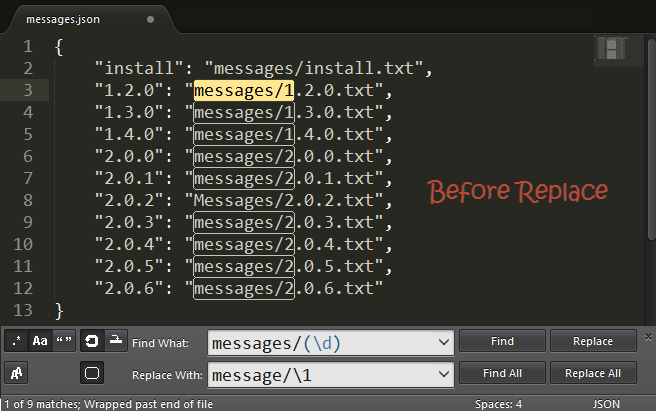Toggle in selection search option
656x411 pixels.
[x=115, y=341]
